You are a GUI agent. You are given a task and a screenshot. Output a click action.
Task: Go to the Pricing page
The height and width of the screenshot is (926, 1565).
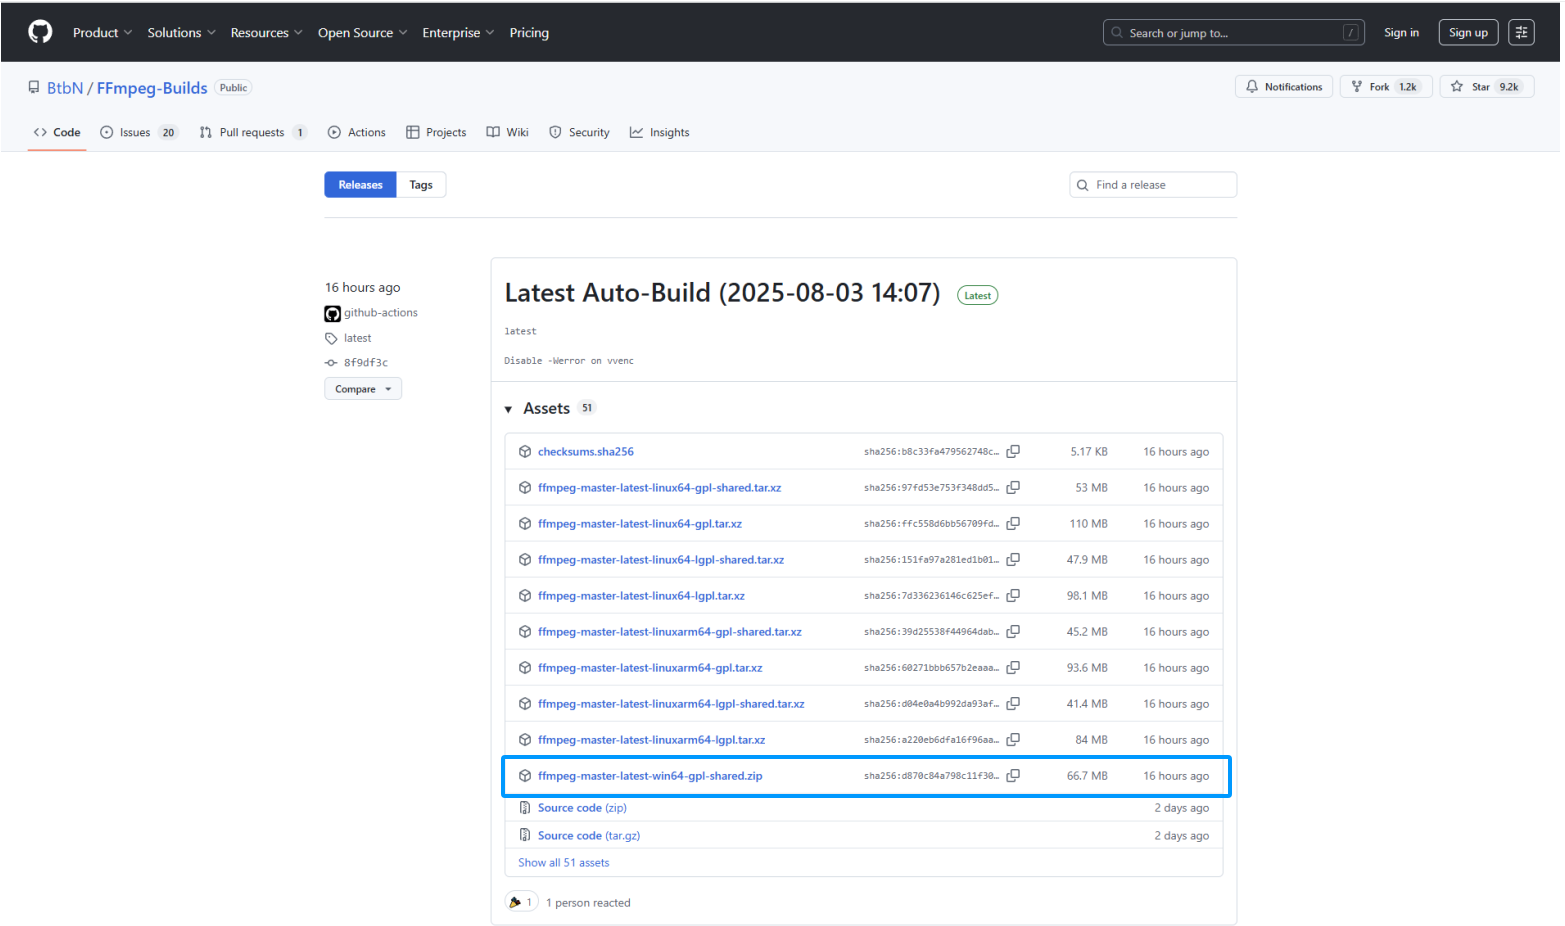click(x=529, y=32)
